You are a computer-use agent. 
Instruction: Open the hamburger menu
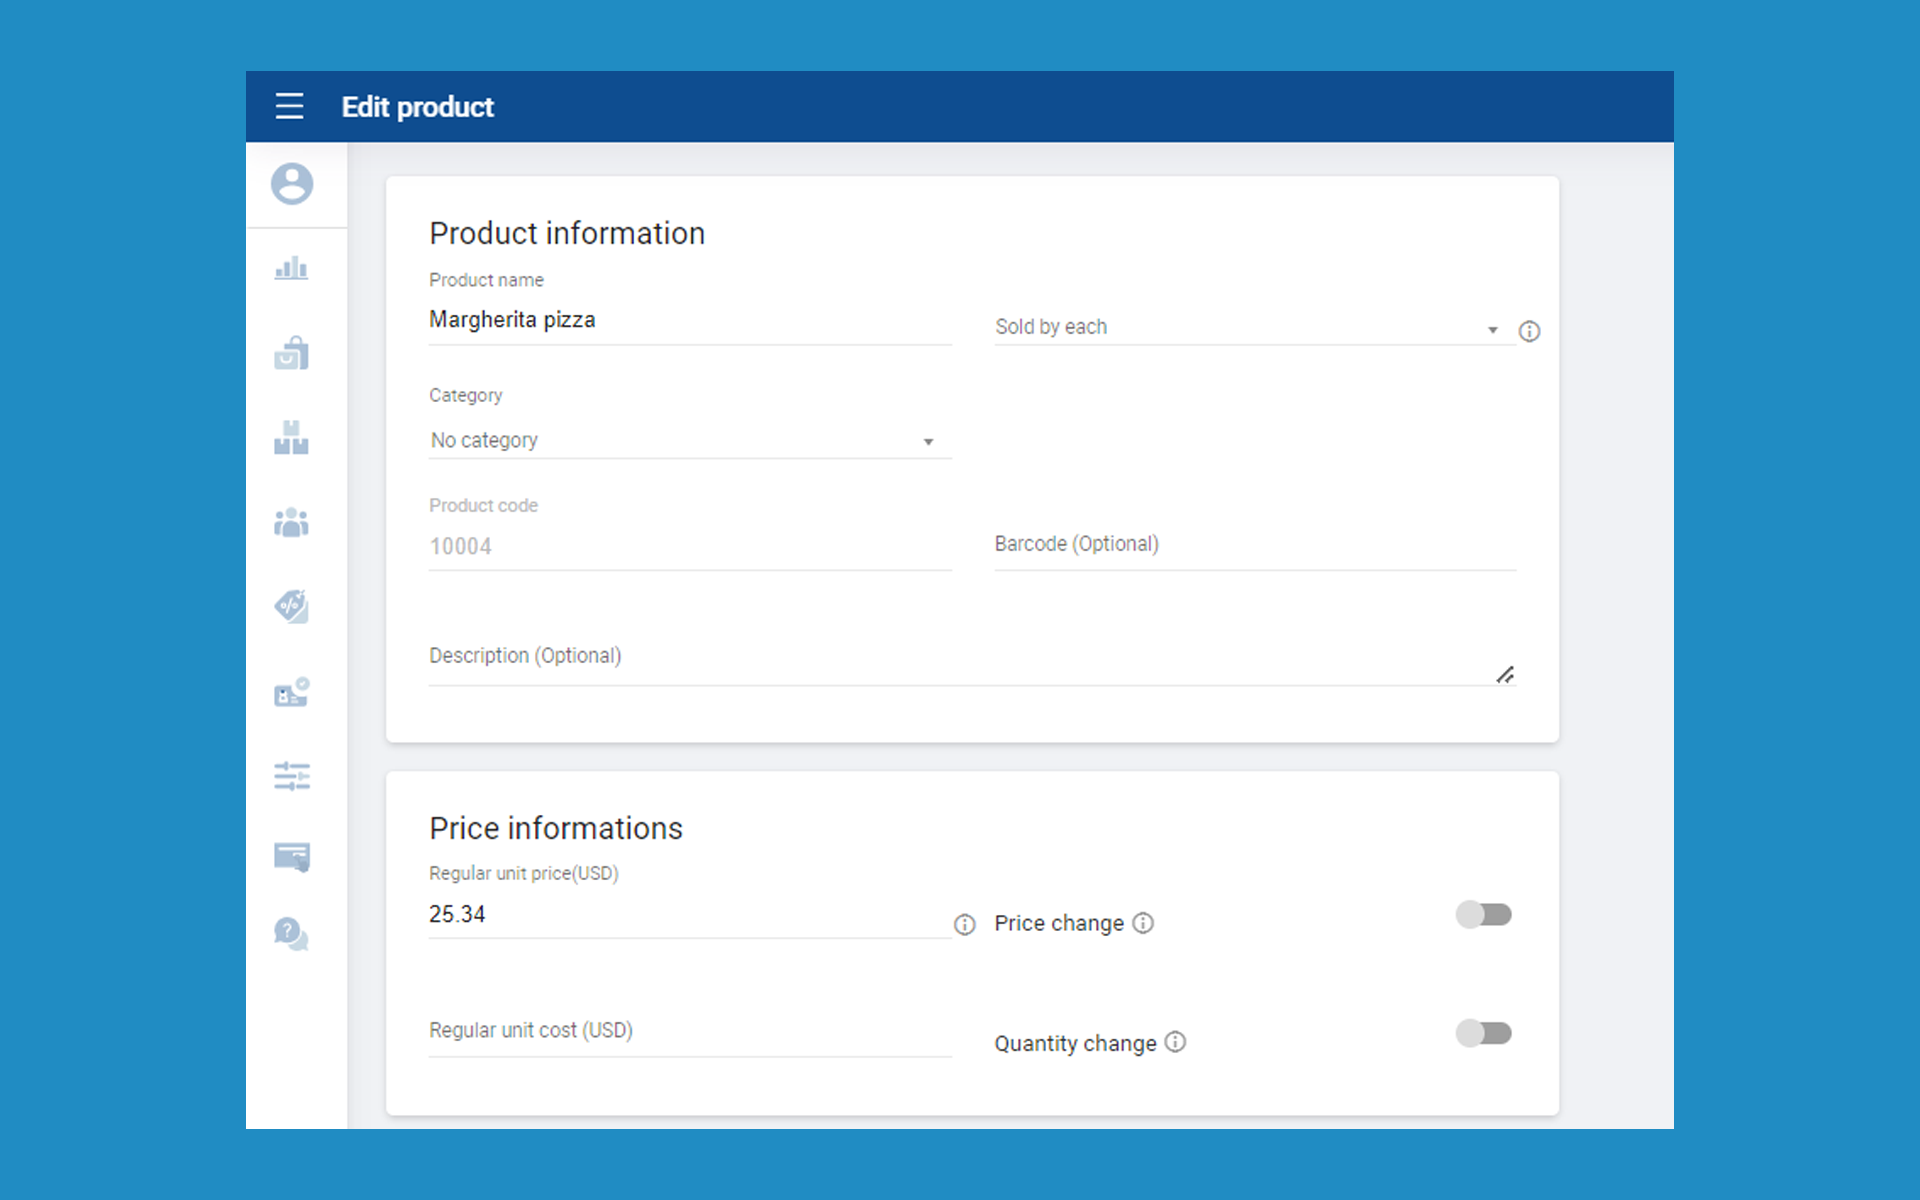pos(289,106)
